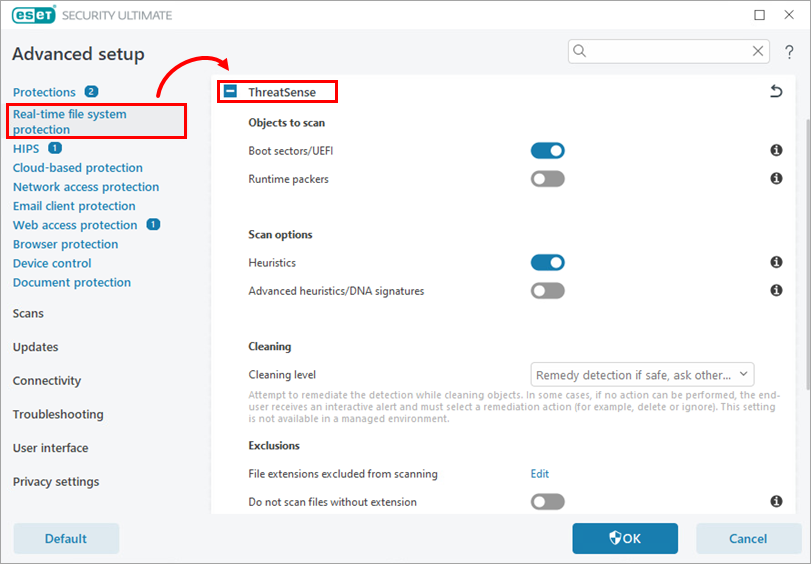The height and width of the screenshot is (564, 811).
Task: Click info icon for files without extension
Action: [x=776, y=501]
